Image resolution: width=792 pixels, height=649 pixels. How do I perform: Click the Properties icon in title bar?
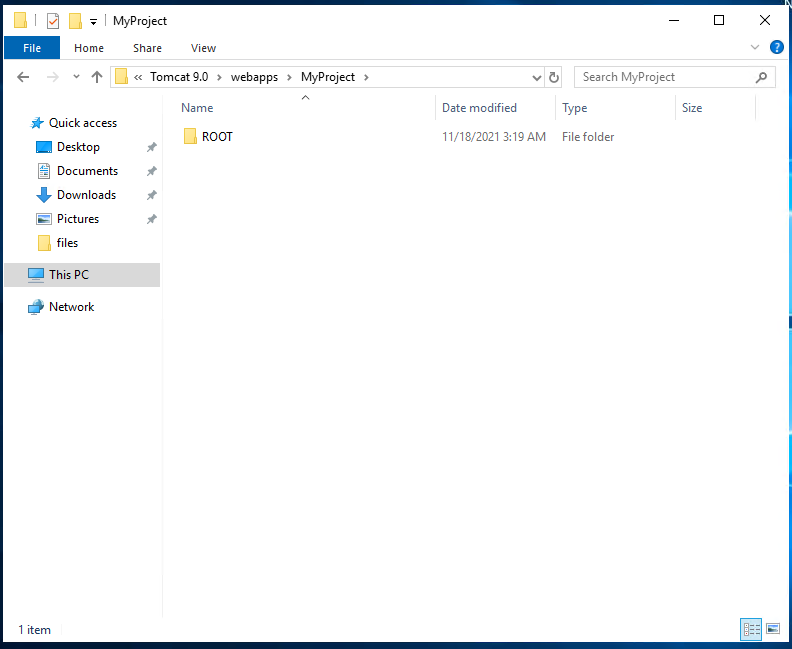click(53, 21)
